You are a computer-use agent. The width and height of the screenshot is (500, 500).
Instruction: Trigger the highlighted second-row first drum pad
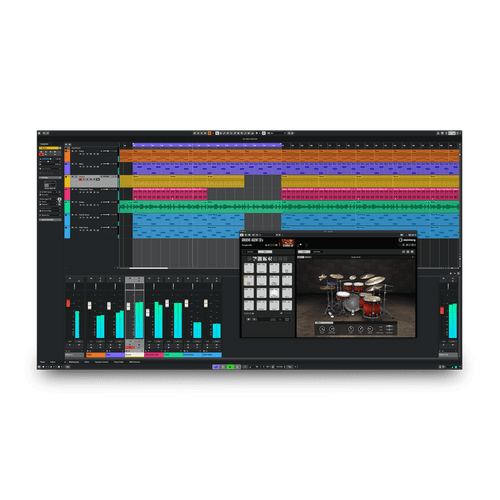[x=249, y=280]
